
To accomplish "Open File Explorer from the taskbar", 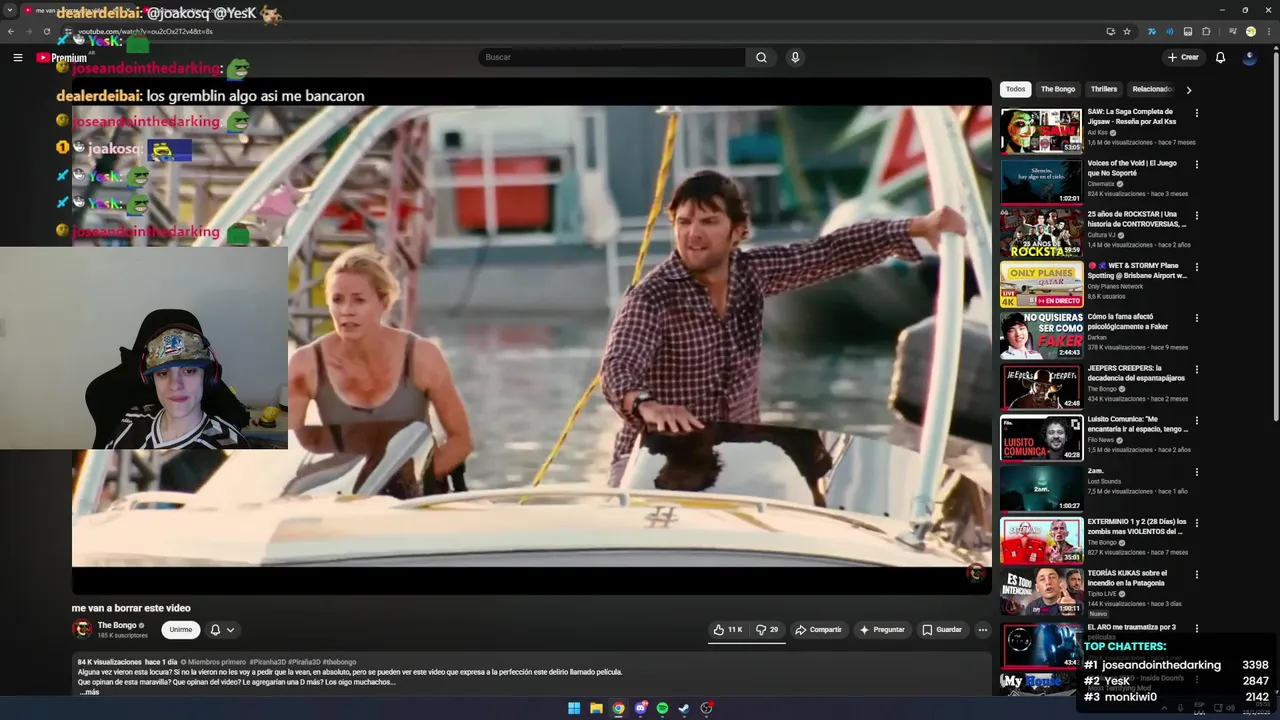I will pyautogui.click(x=596, y=708).
